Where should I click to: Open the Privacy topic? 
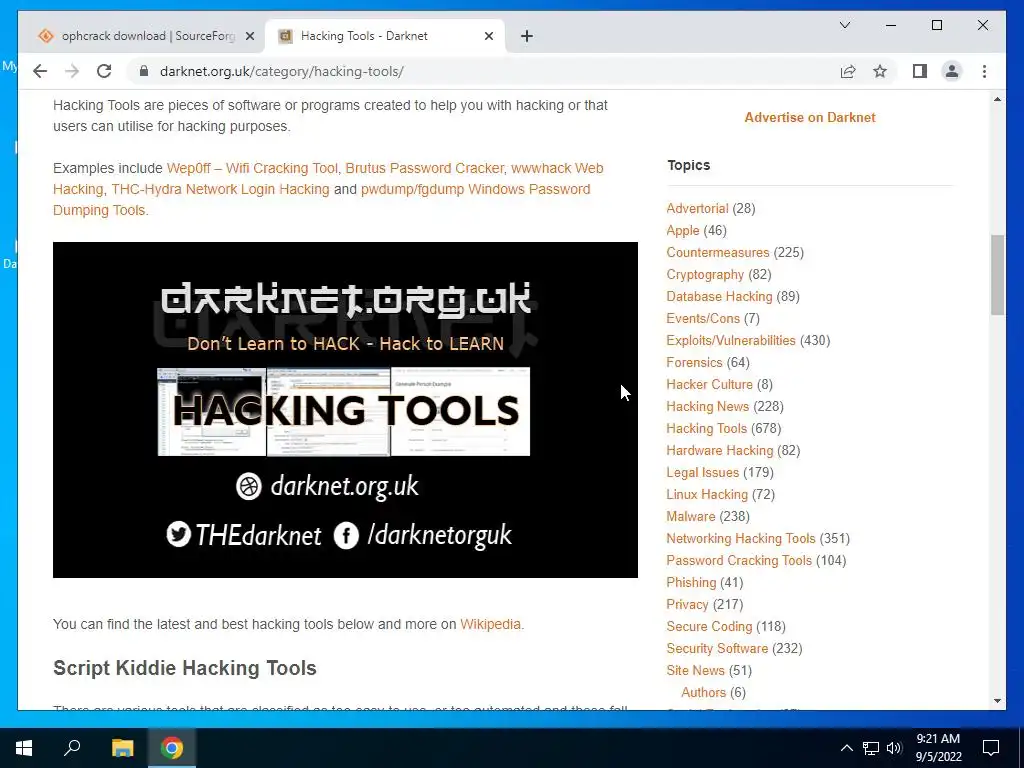[687, 604]
